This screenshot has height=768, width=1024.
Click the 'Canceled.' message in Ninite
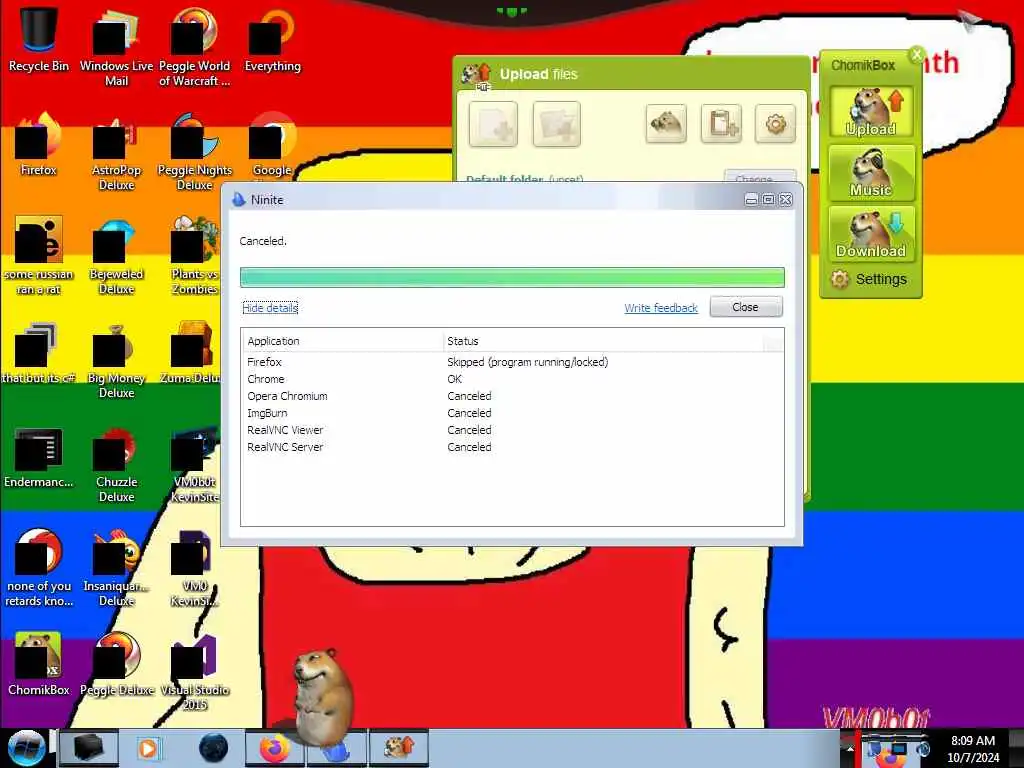coord(263,241)
